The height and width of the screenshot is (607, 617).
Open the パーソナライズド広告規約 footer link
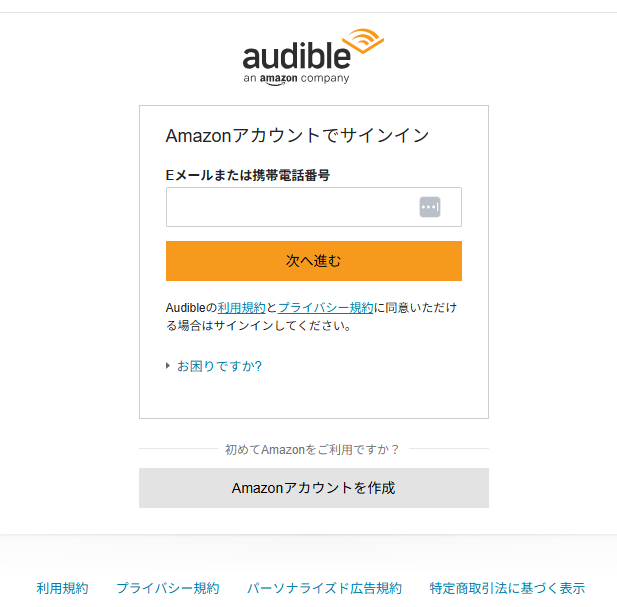coord(324,588)
